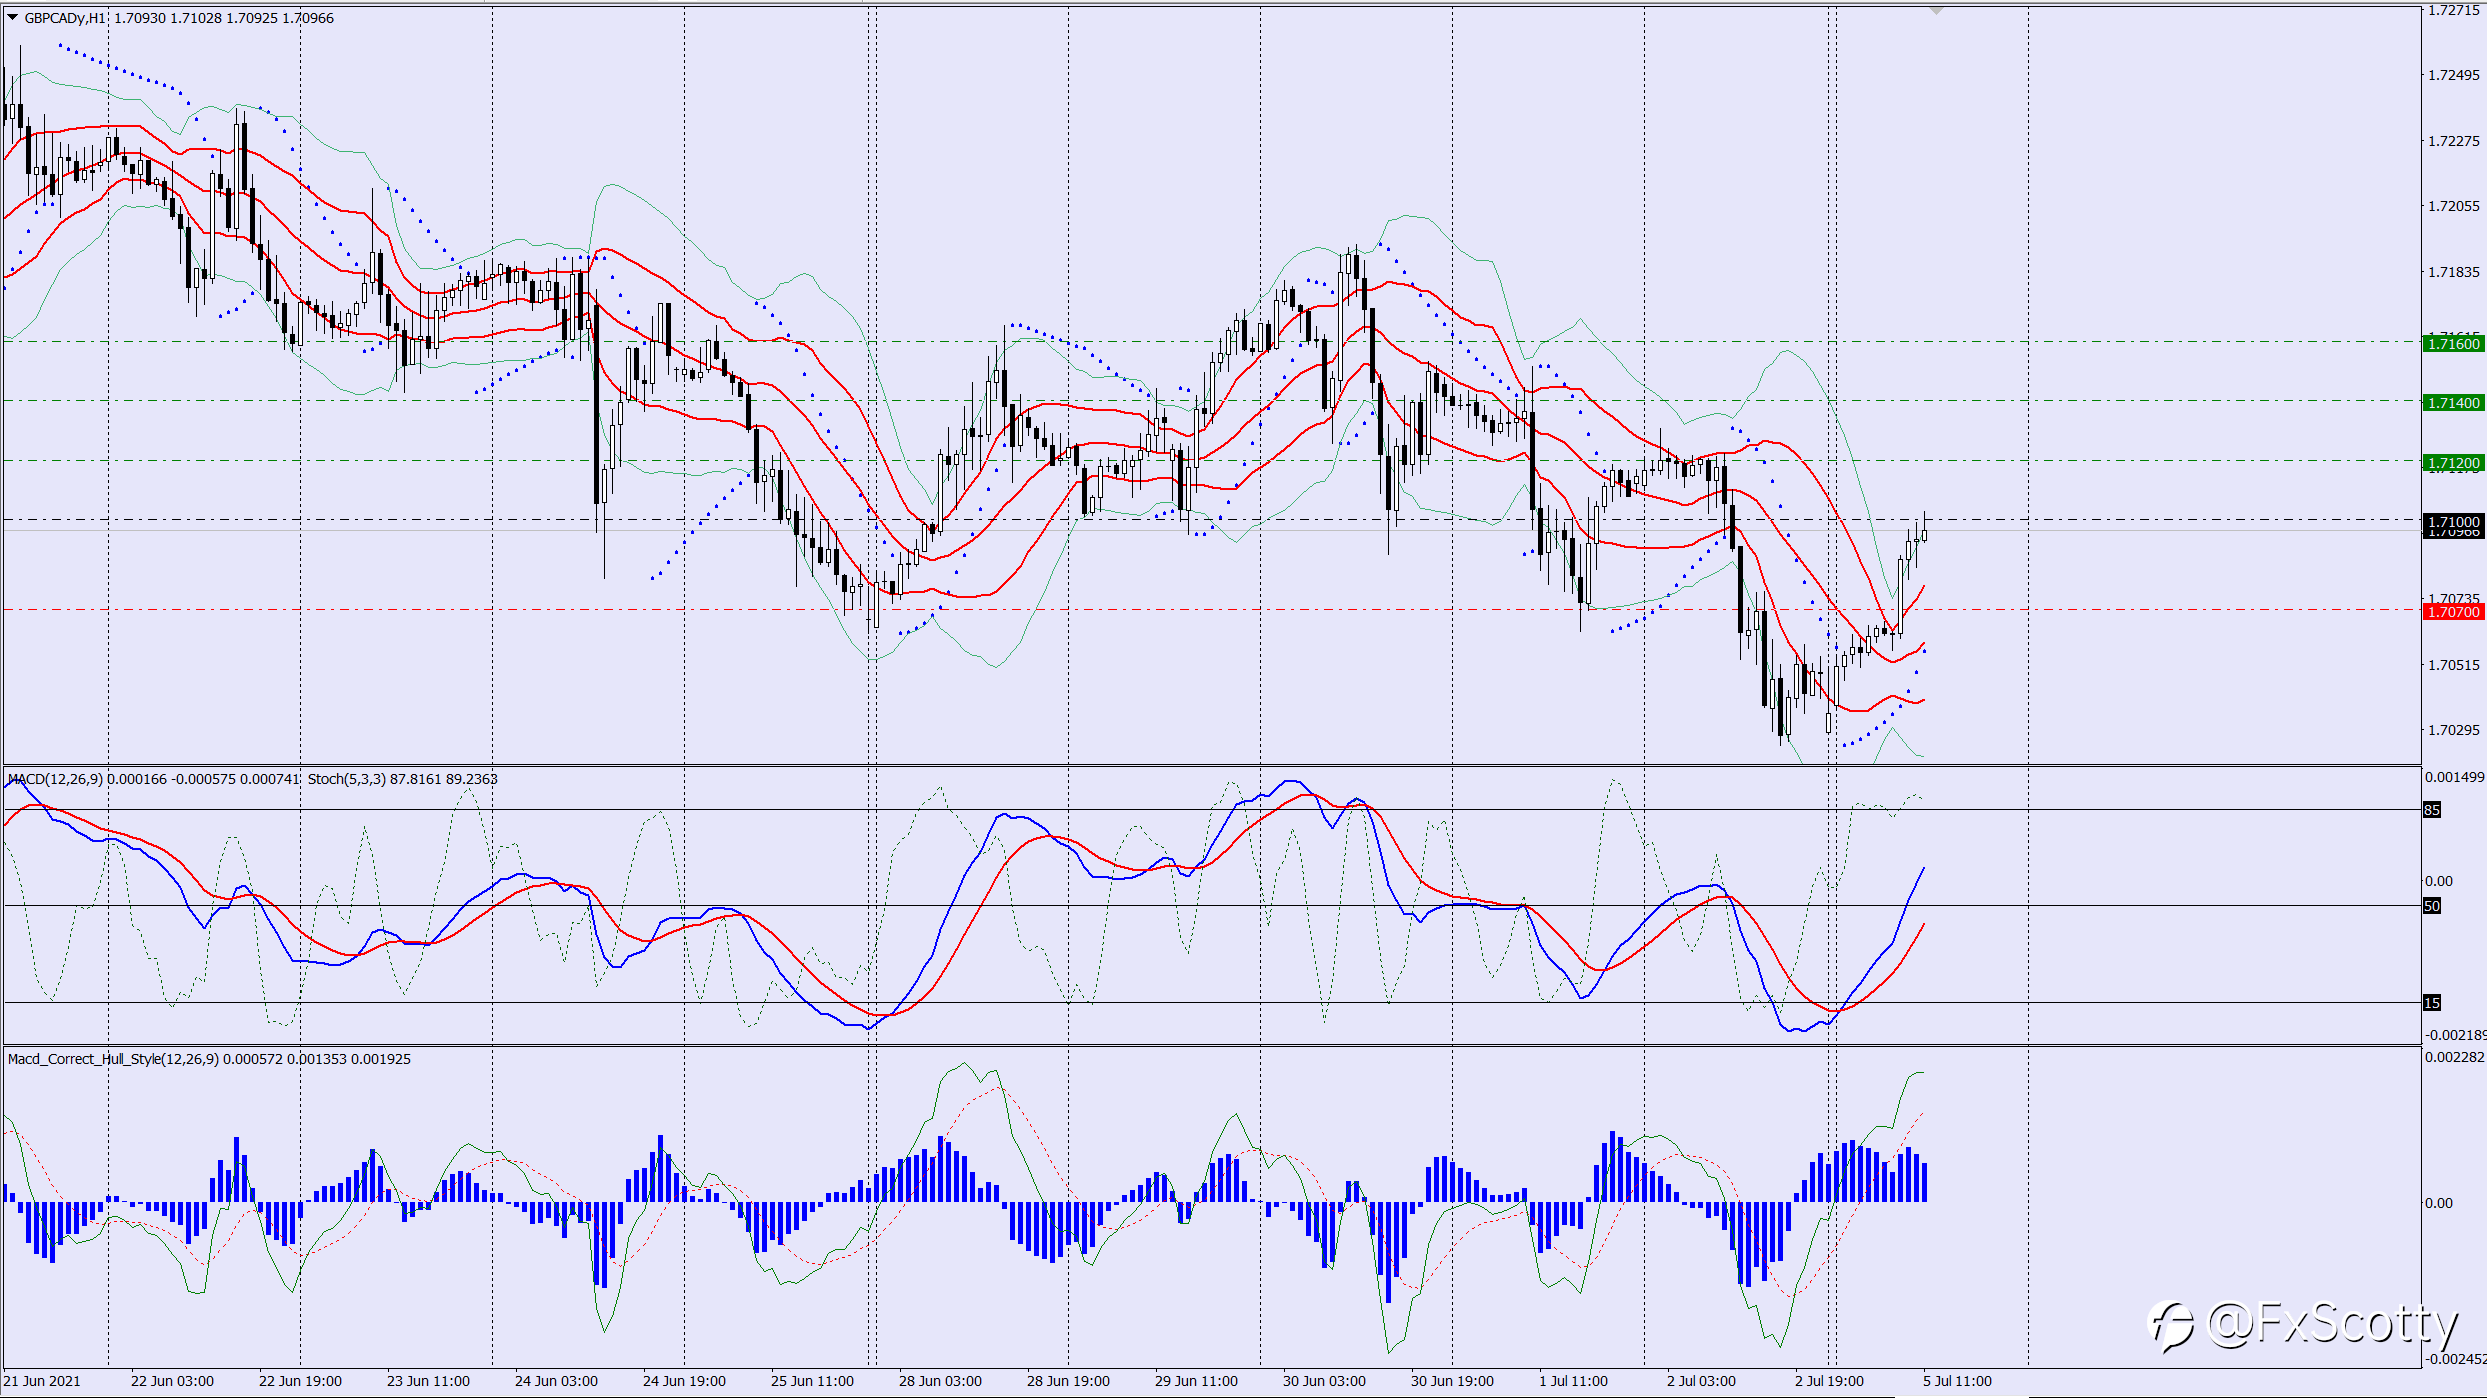
Task: Click the 1.71835 value on price axis
Action: coord(2454,272)
